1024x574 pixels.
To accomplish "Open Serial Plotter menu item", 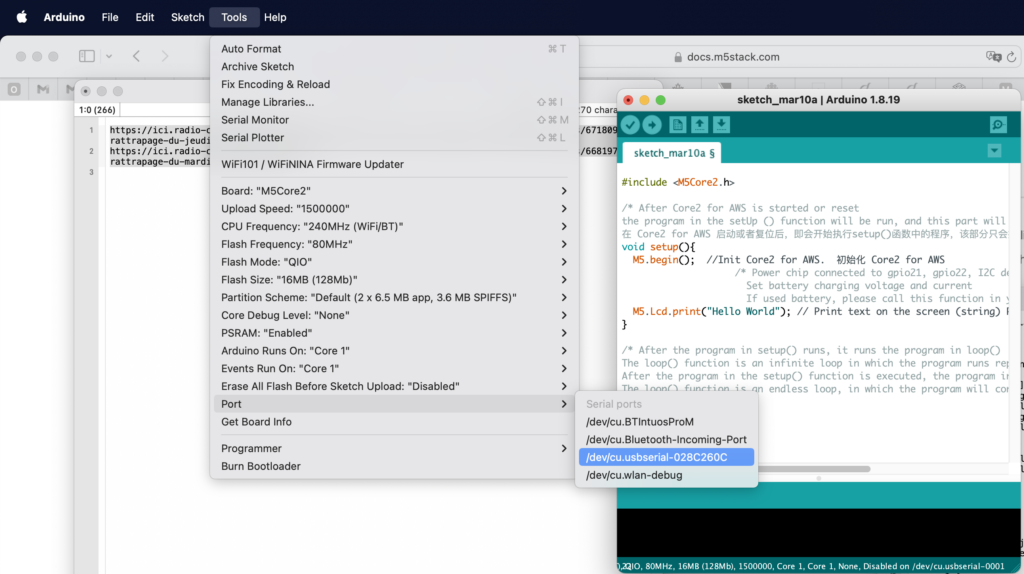I will (x=394, y=138).
